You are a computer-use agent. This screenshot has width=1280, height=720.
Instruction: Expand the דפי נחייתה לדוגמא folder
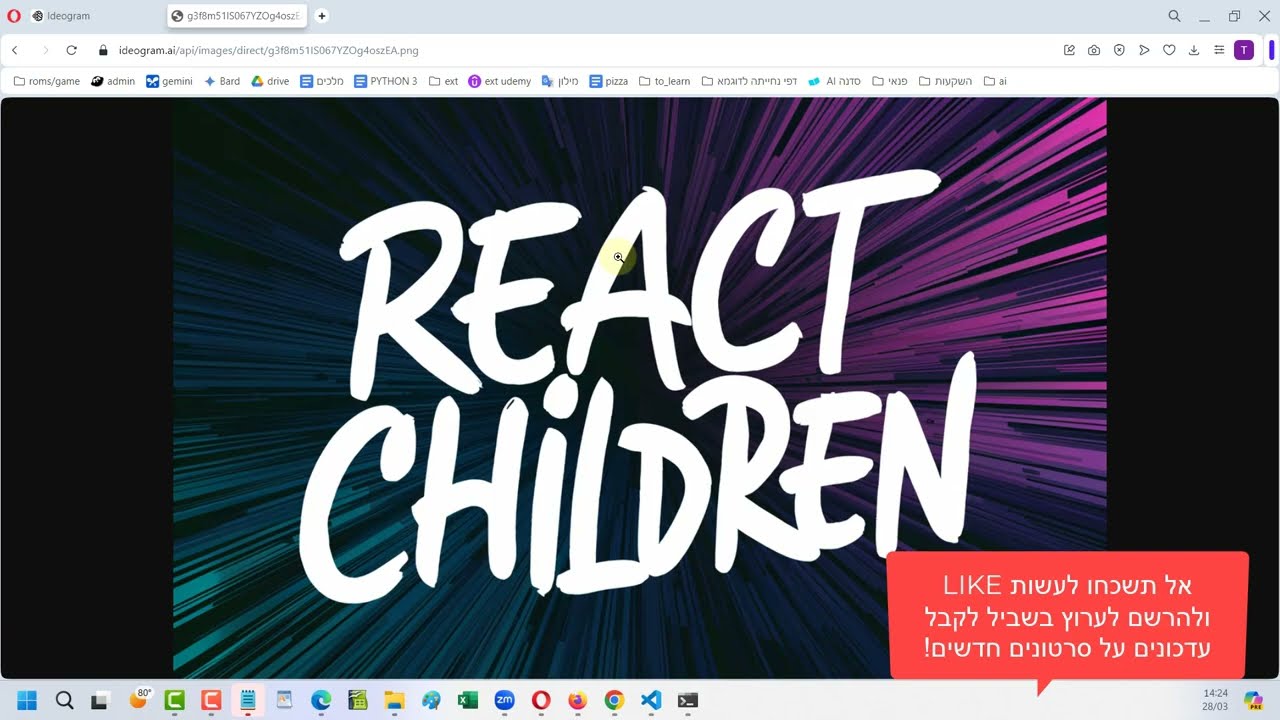pos(749,81)
